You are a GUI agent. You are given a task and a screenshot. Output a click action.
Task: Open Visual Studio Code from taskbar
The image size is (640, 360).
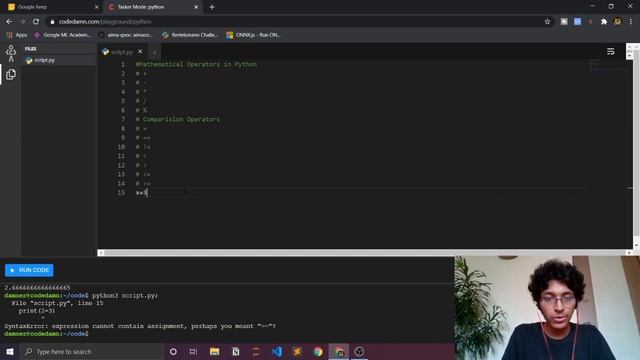277,351
